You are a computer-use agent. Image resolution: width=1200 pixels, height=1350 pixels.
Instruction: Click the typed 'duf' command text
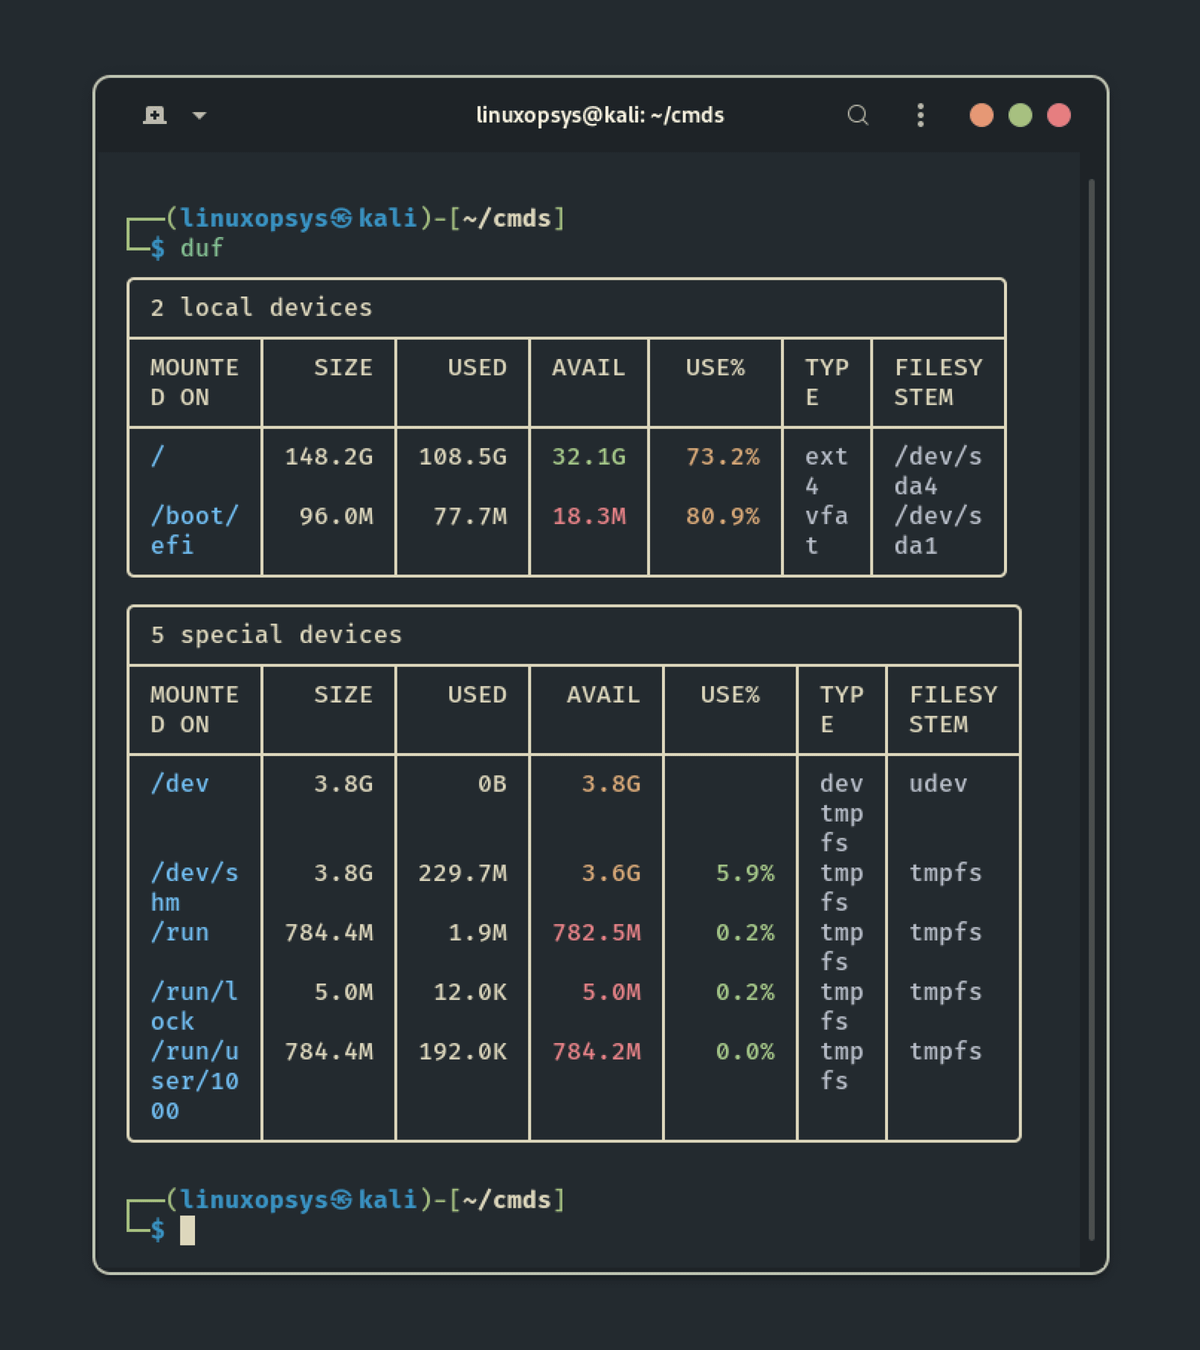[x=201, y=248]
